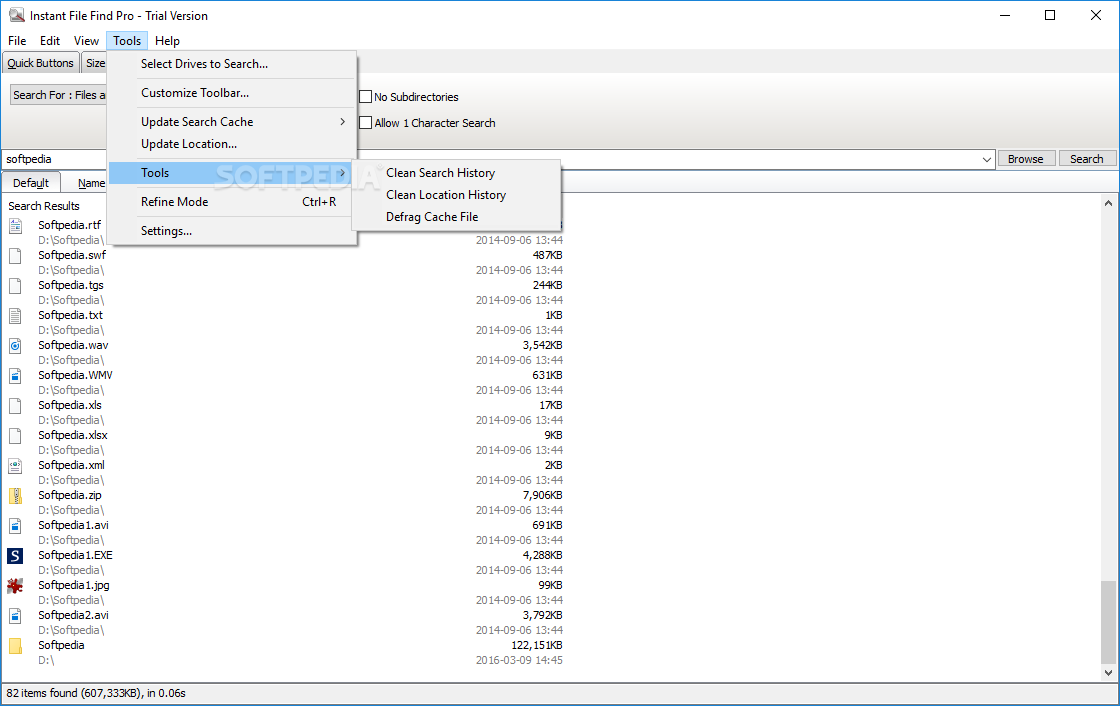Click the Instant File Find Pro title icon
1120x706 pixels.
click(x=16, y=15)
